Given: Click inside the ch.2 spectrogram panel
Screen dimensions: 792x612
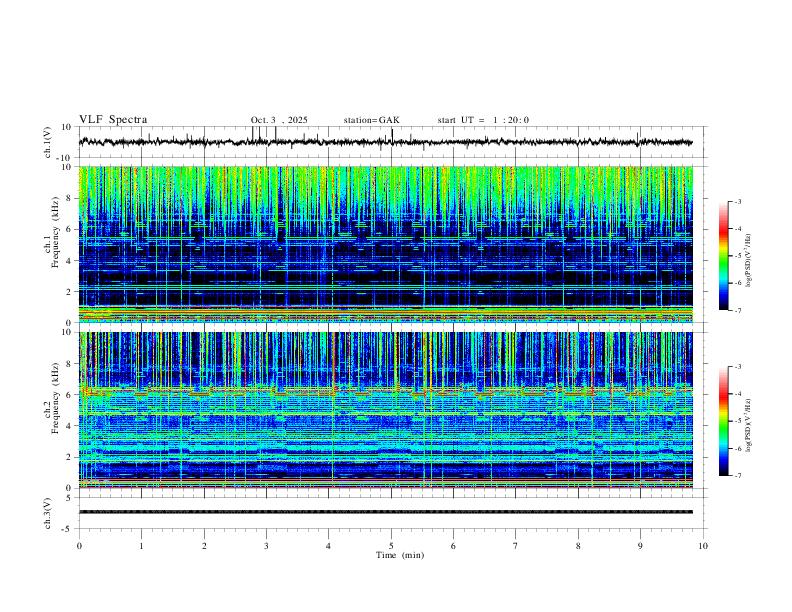Looking at the screenshot, I should point(386,410).
